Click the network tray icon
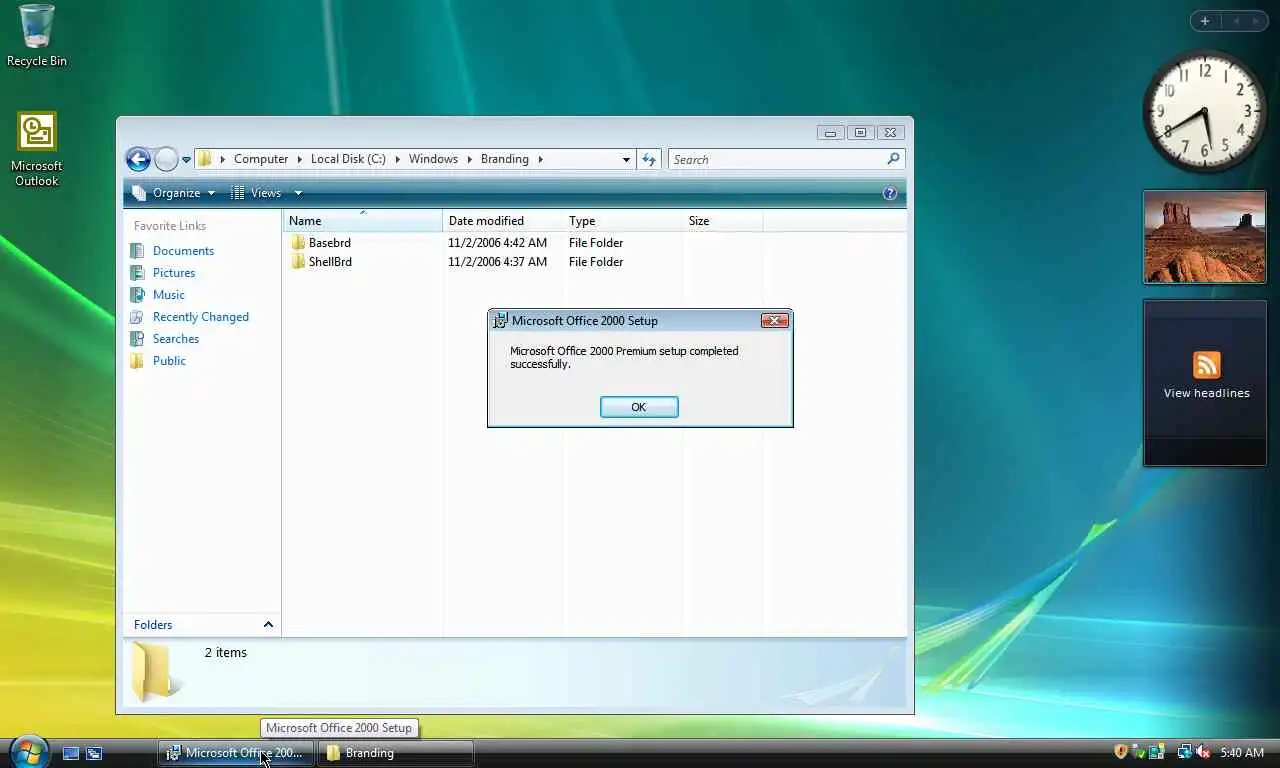This screenshot has width=1280, height=768. [x=1184, y=752]
